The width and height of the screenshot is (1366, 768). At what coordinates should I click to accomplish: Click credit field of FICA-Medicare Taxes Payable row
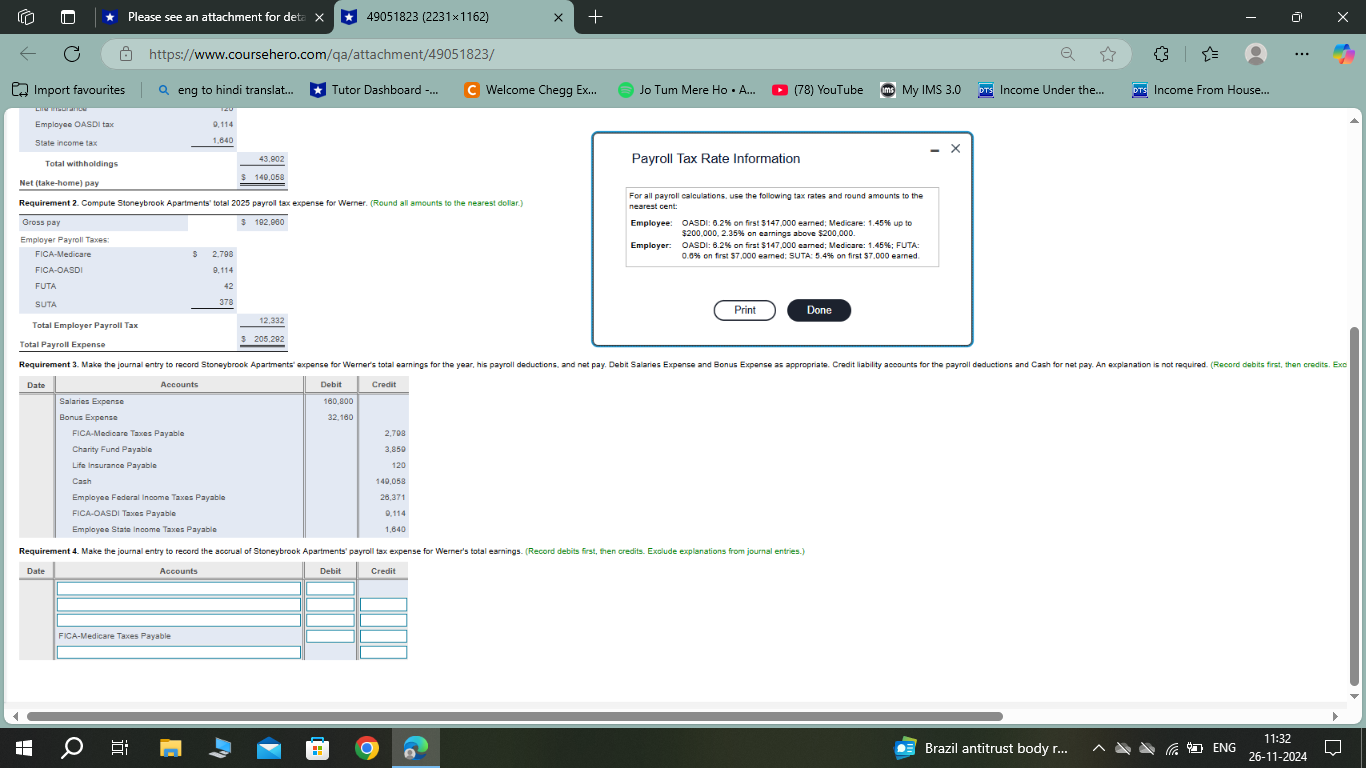384,636
